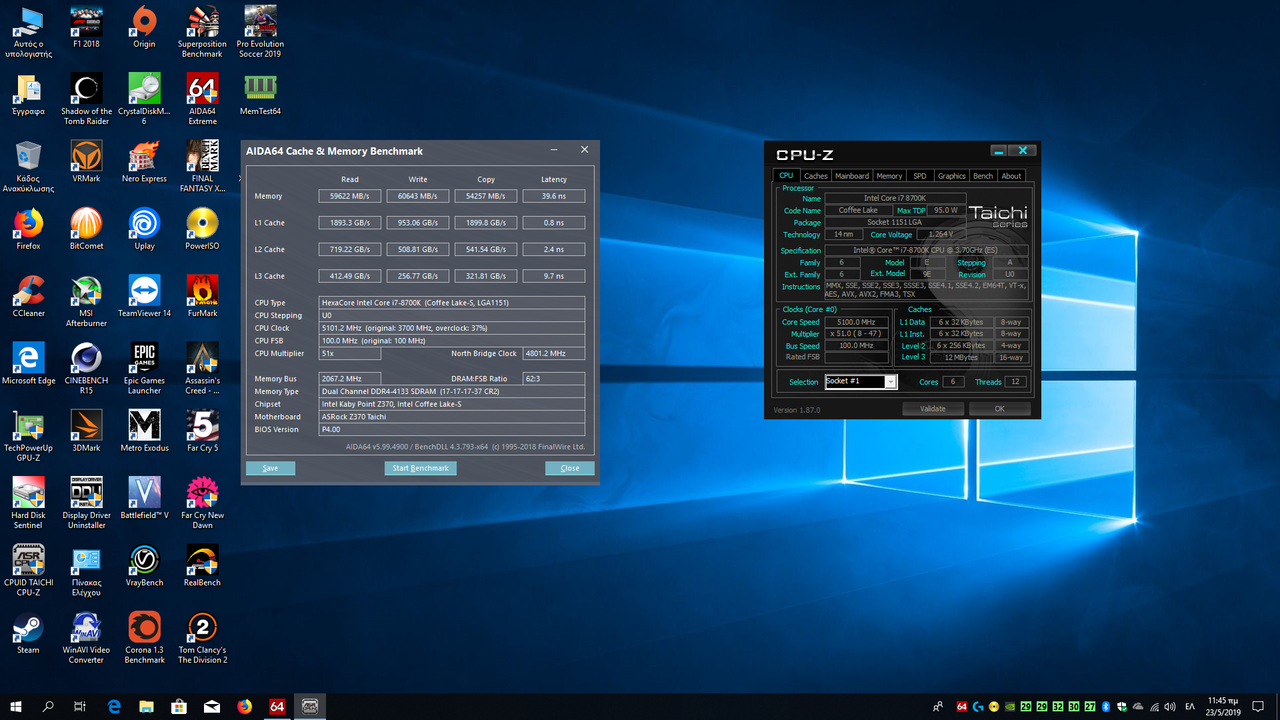1280x720 pixels.
Task: Open the About tab in CPU-Z
Action: coord(1012,176)
